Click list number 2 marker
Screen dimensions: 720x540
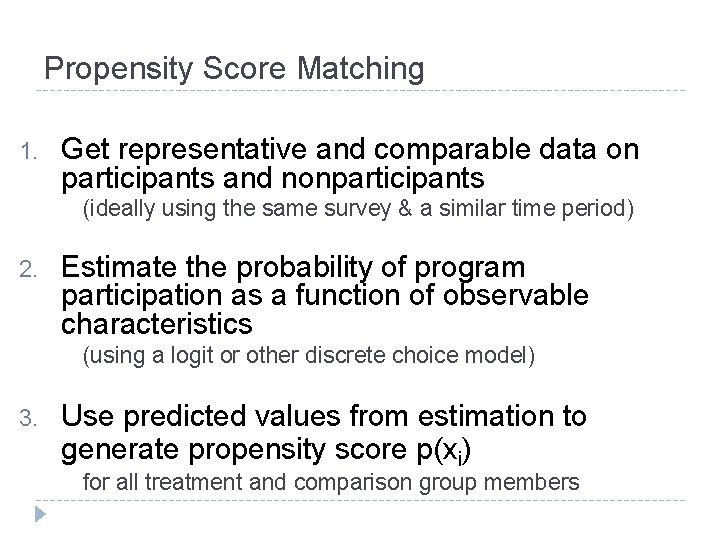(x=28, y=269)
